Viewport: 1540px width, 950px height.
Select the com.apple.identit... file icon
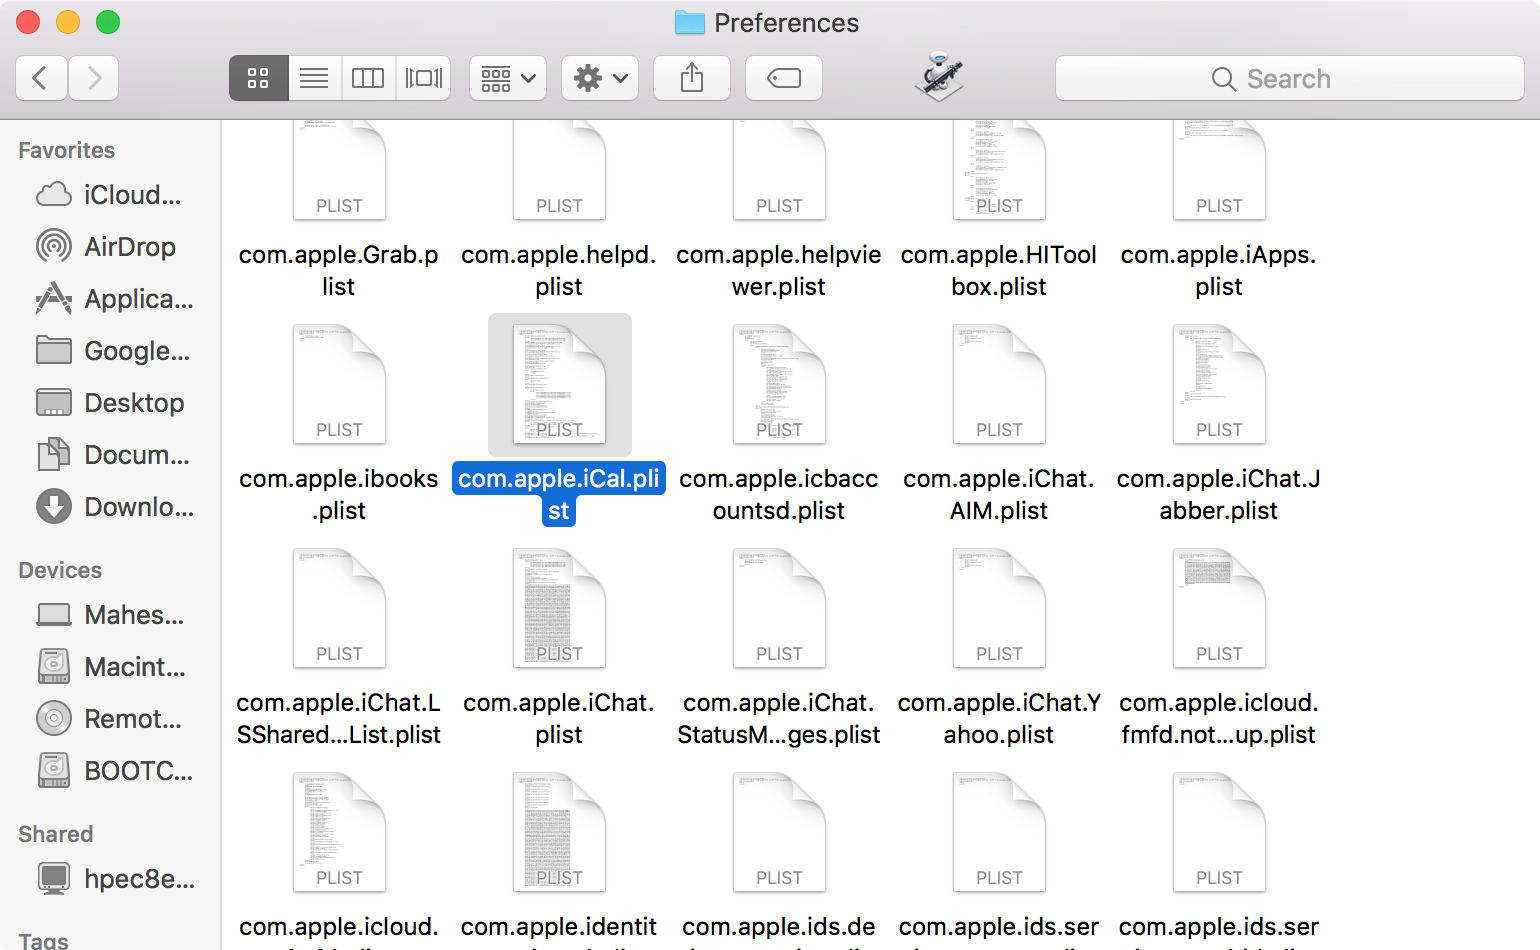(559, 832)
